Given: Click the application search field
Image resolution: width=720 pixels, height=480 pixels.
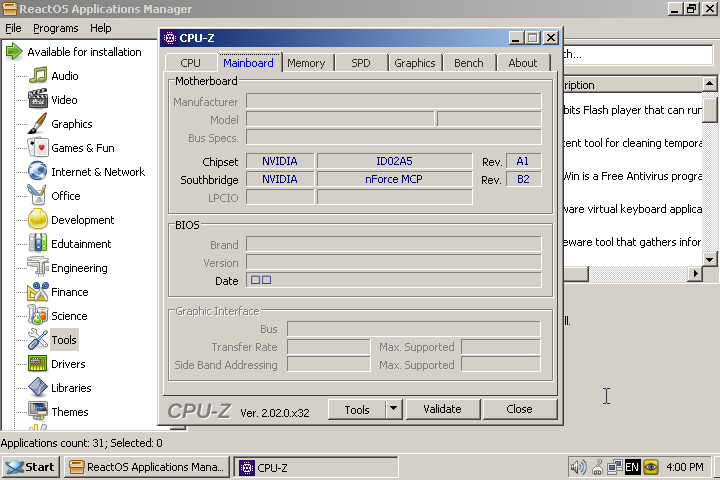Looking at the screenshot, I should 638,55.
